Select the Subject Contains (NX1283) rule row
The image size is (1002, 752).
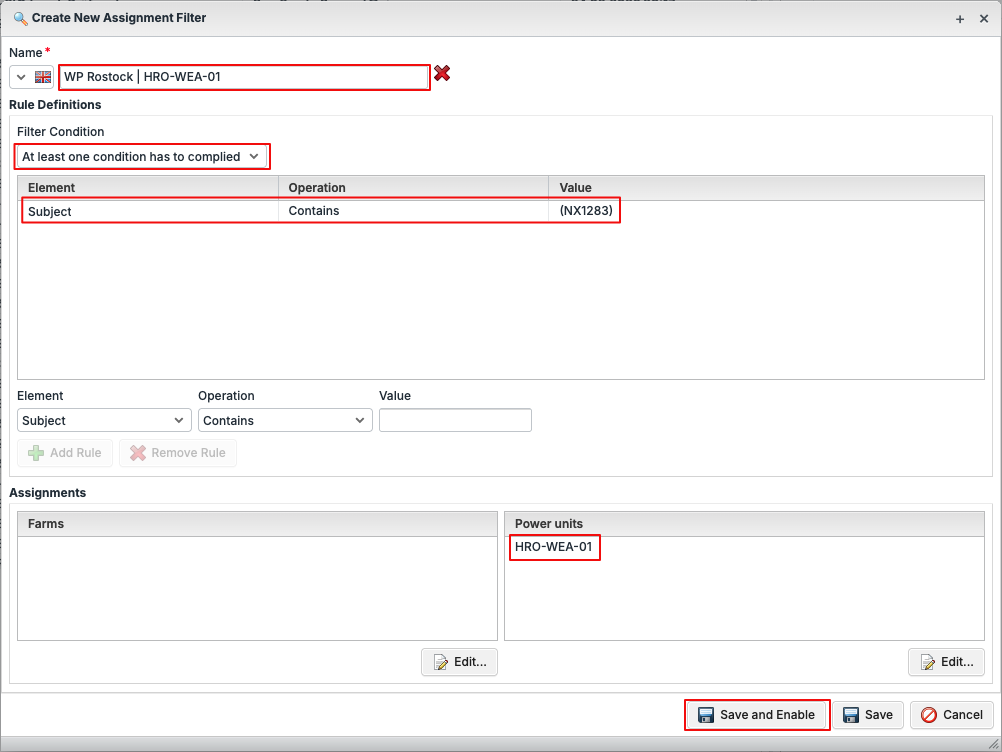[x=320, y=211]
